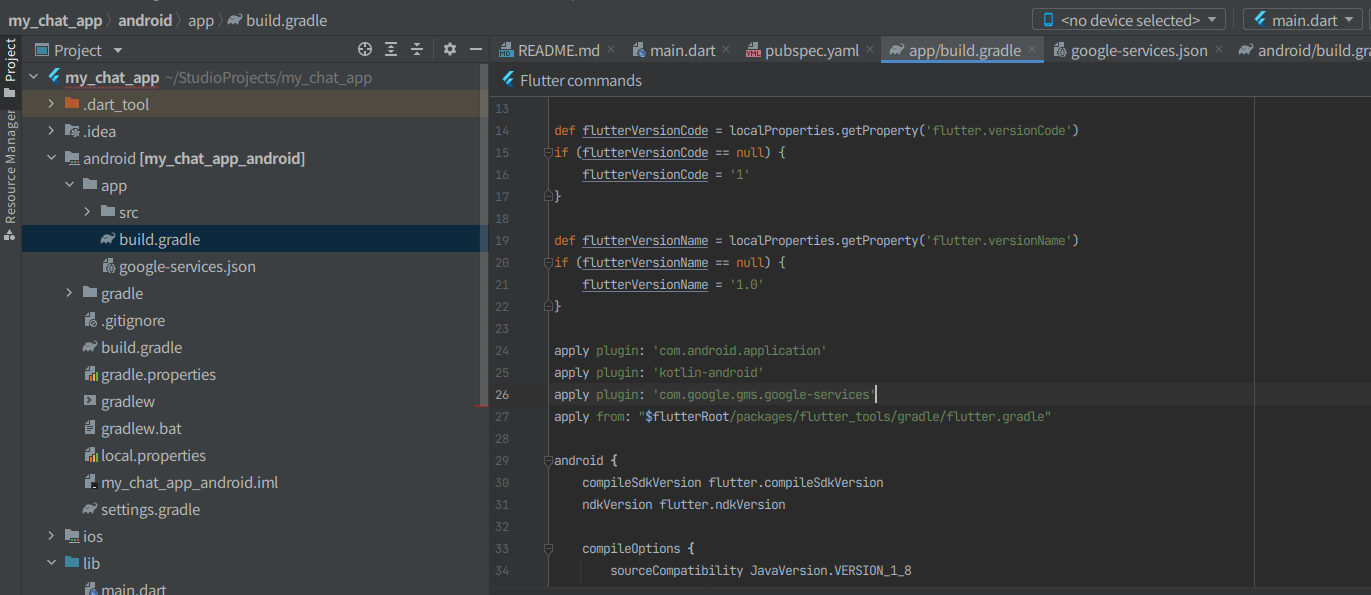Viewport: 1371px width, 595px height.
Task: Click android in the breadcrumb path
Action: click(145, 20)
